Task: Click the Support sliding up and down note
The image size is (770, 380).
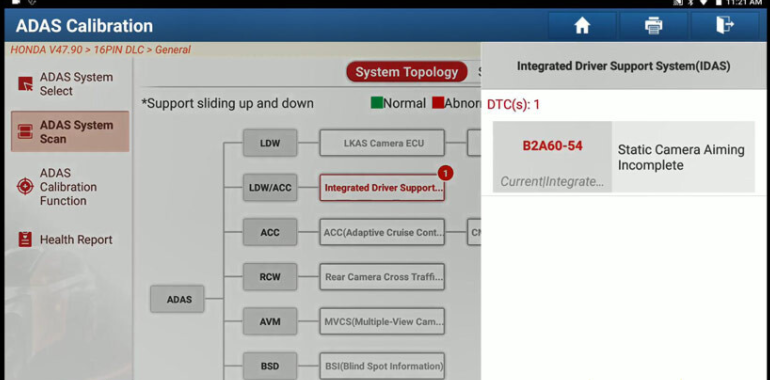Action: tap(227, 104)
